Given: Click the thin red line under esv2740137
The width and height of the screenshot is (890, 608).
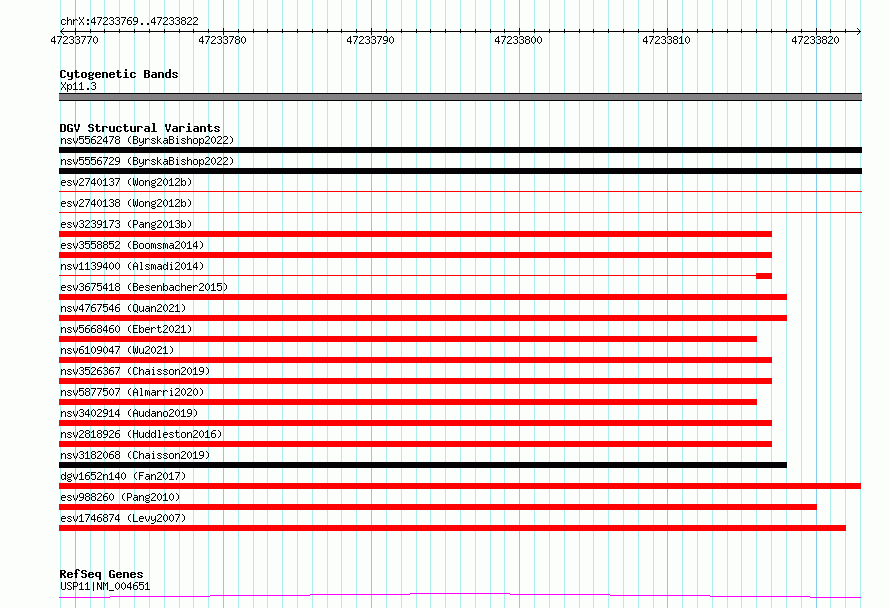Looking at the screenshot, I should [460, 192].
